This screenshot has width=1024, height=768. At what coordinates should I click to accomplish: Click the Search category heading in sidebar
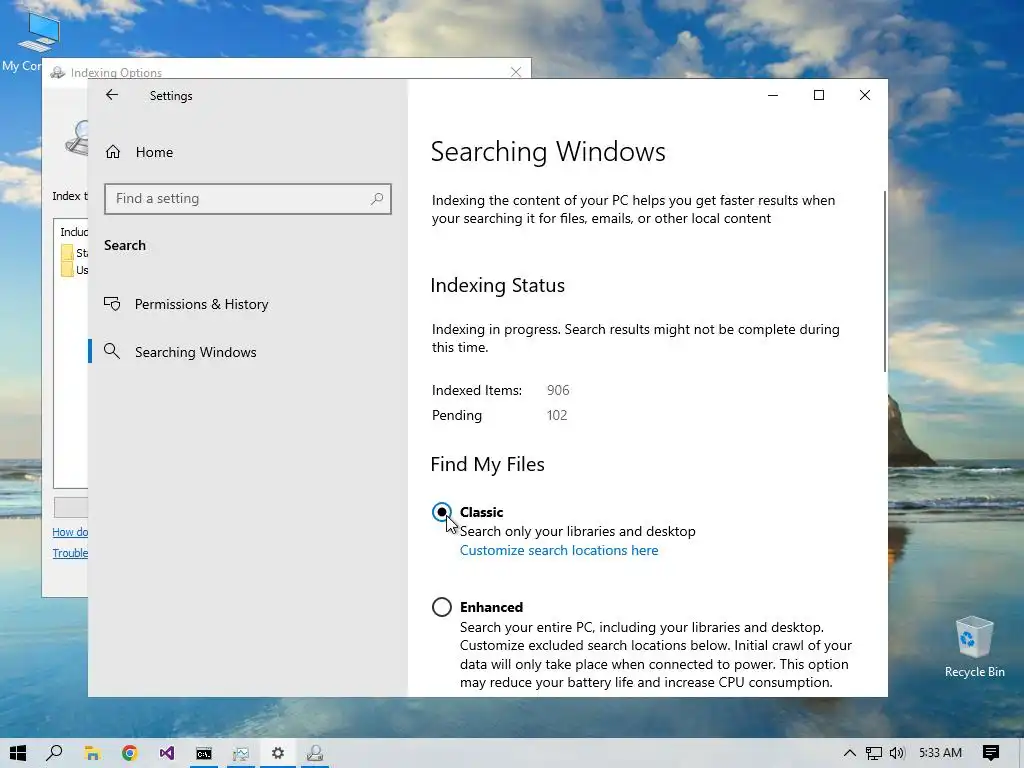(x=125, y=246)
